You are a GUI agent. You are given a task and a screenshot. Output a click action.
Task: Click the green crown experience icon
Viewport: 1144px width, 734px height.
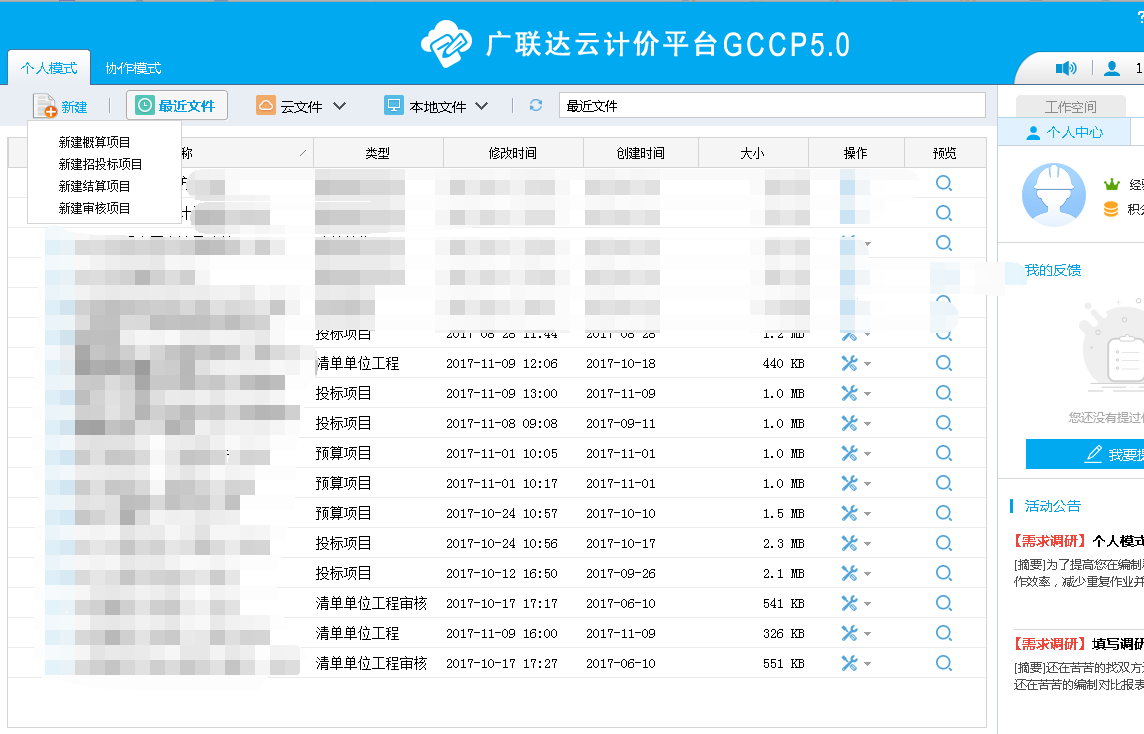[1111, 185]
